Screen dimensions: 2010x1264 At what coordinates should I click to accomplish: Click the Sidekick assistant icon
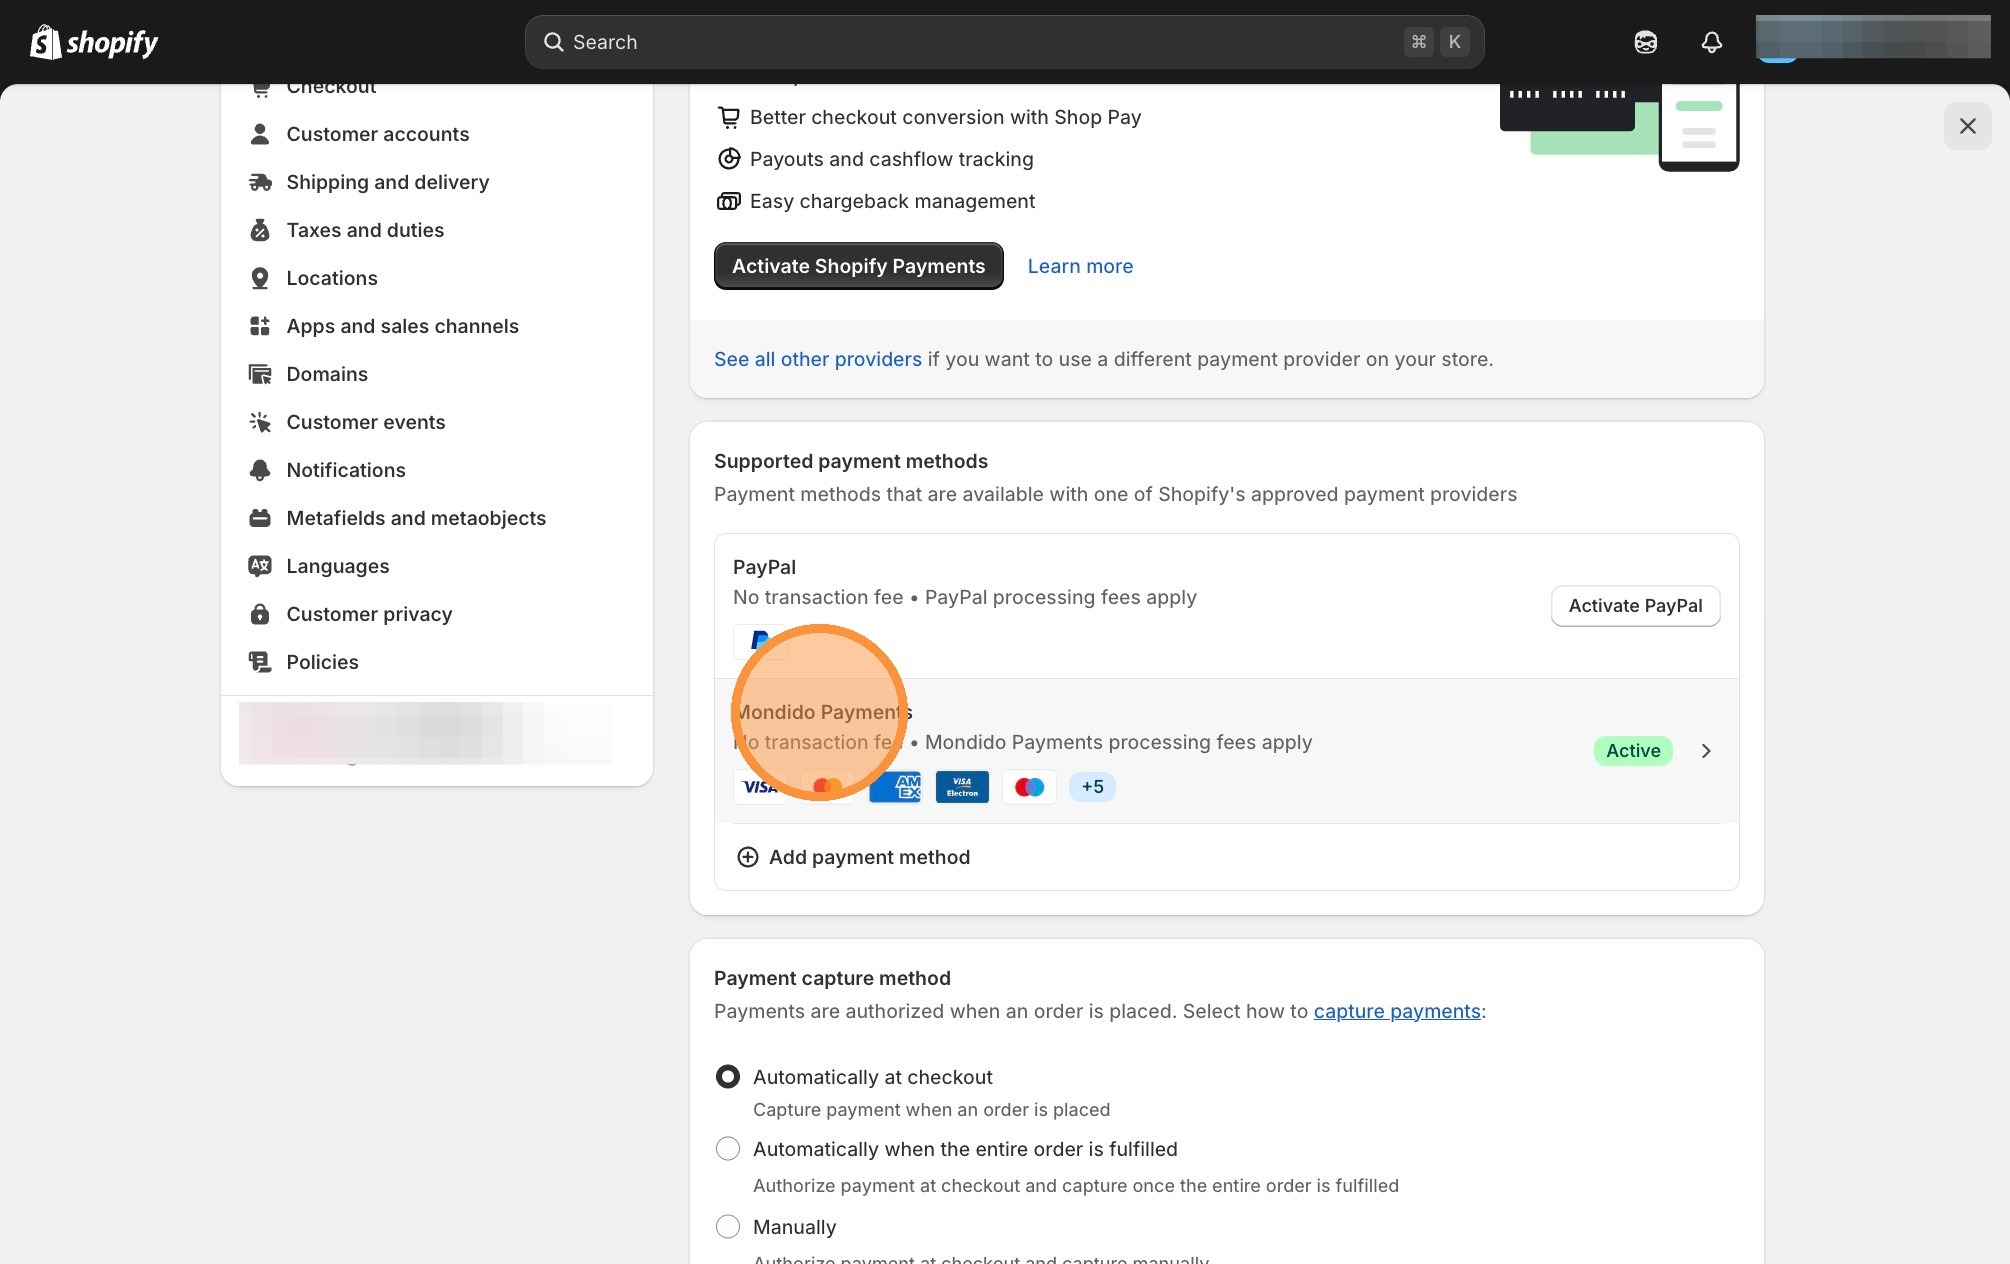point(1645,42)
